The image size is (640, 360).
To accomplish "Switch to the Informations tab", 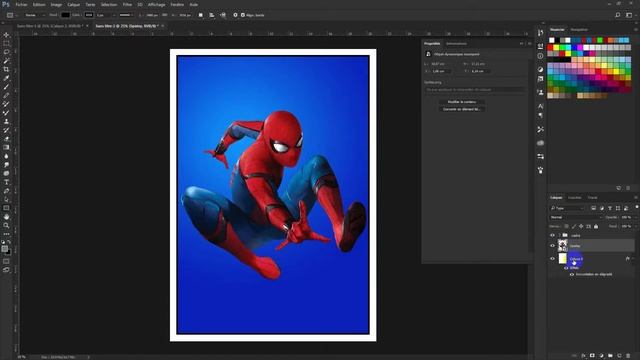I will [456, 44].
